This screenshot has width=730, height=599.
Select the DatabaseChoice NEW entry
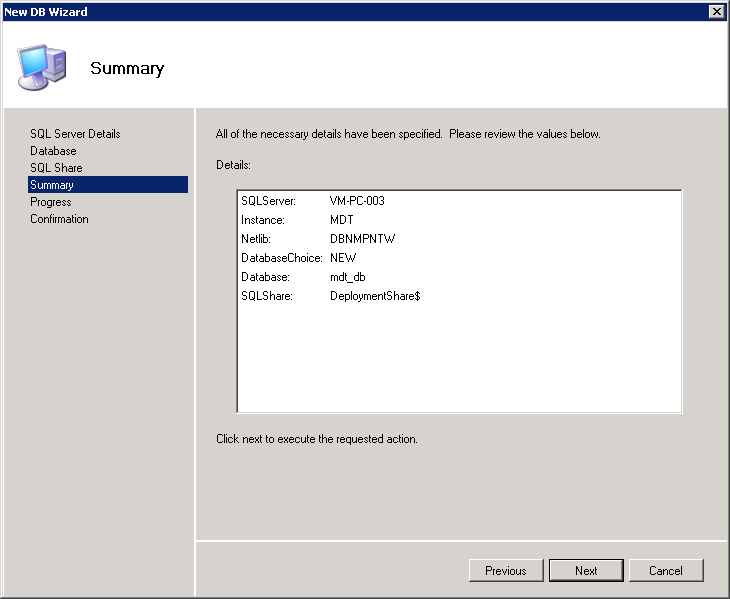343,258
